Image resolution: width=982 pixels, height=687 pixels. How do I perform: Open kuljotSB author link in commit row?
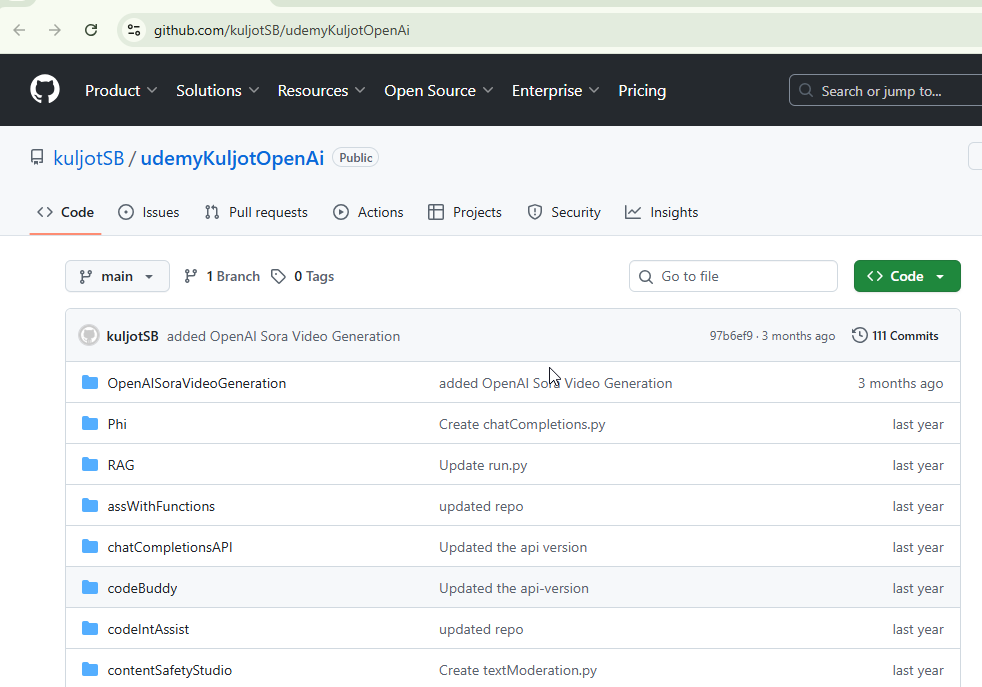tap(132, 336)
